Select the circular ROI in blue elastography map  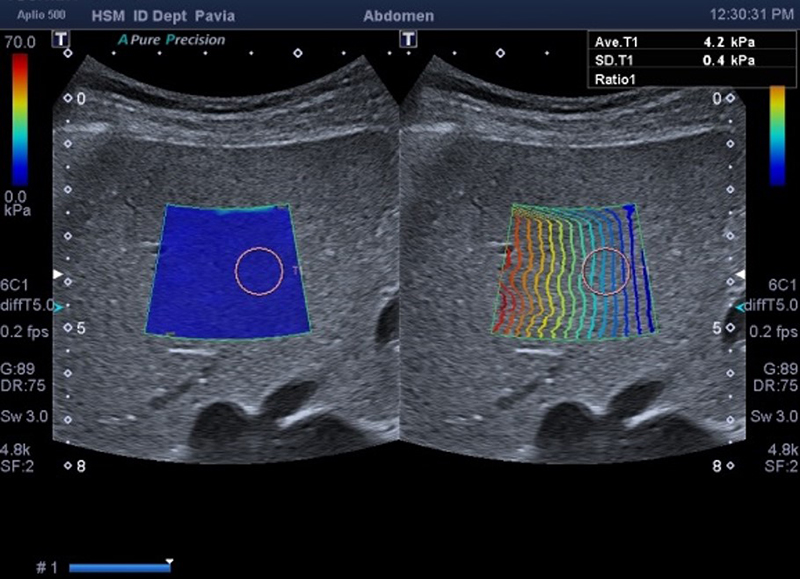[260, 271]
